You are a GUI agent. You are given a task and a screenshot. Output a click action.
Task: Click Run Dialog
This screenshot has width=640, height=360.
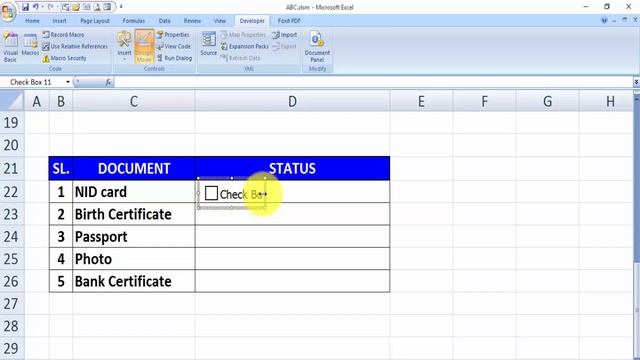click(174, 58)
